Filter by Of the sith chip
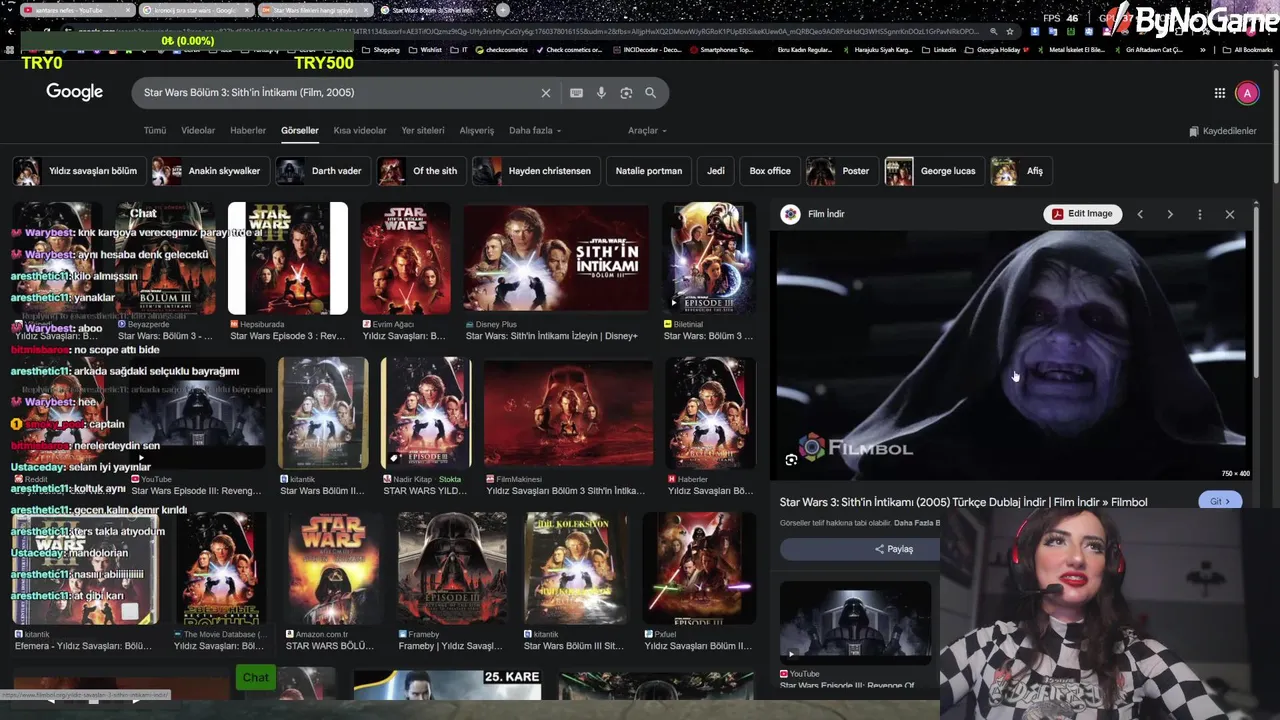 pyautogui.click(x=422, y=171)
